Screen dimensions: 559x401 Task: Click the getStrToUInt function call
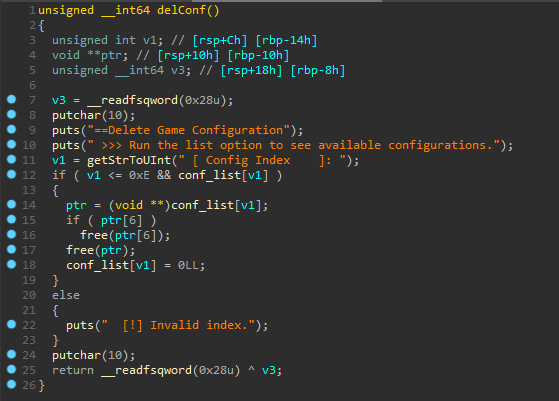coord(129,160)
